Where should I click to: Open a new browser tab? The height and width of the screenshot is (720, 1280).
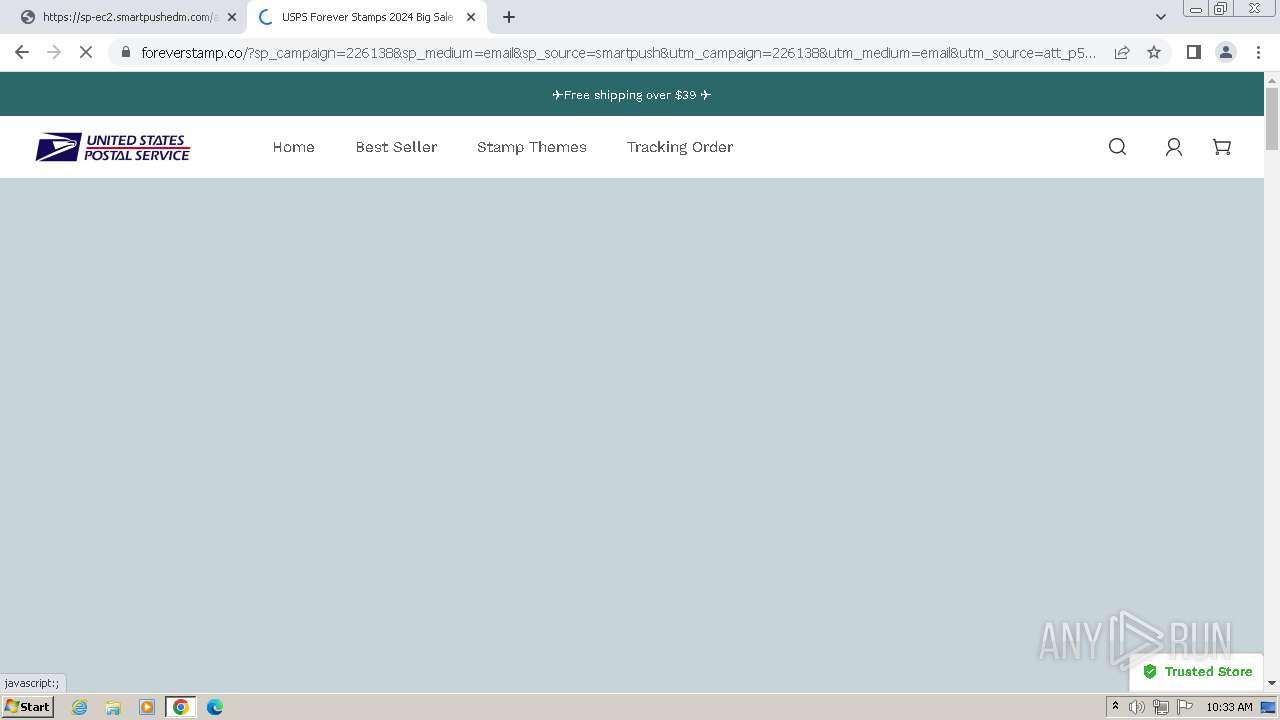pyautogui.click(x=509, y=17)
